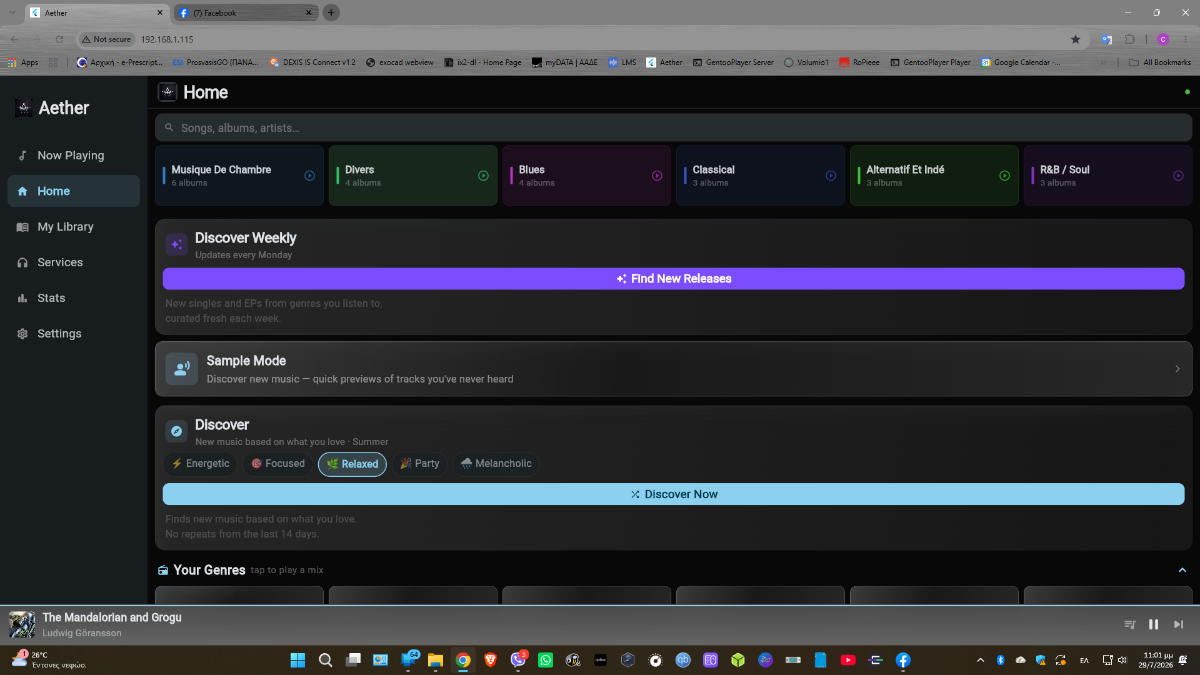The width and height of the screenshot is (1200, 675).
Task: Play the Classical genre mix
Action: coord(831,176)
